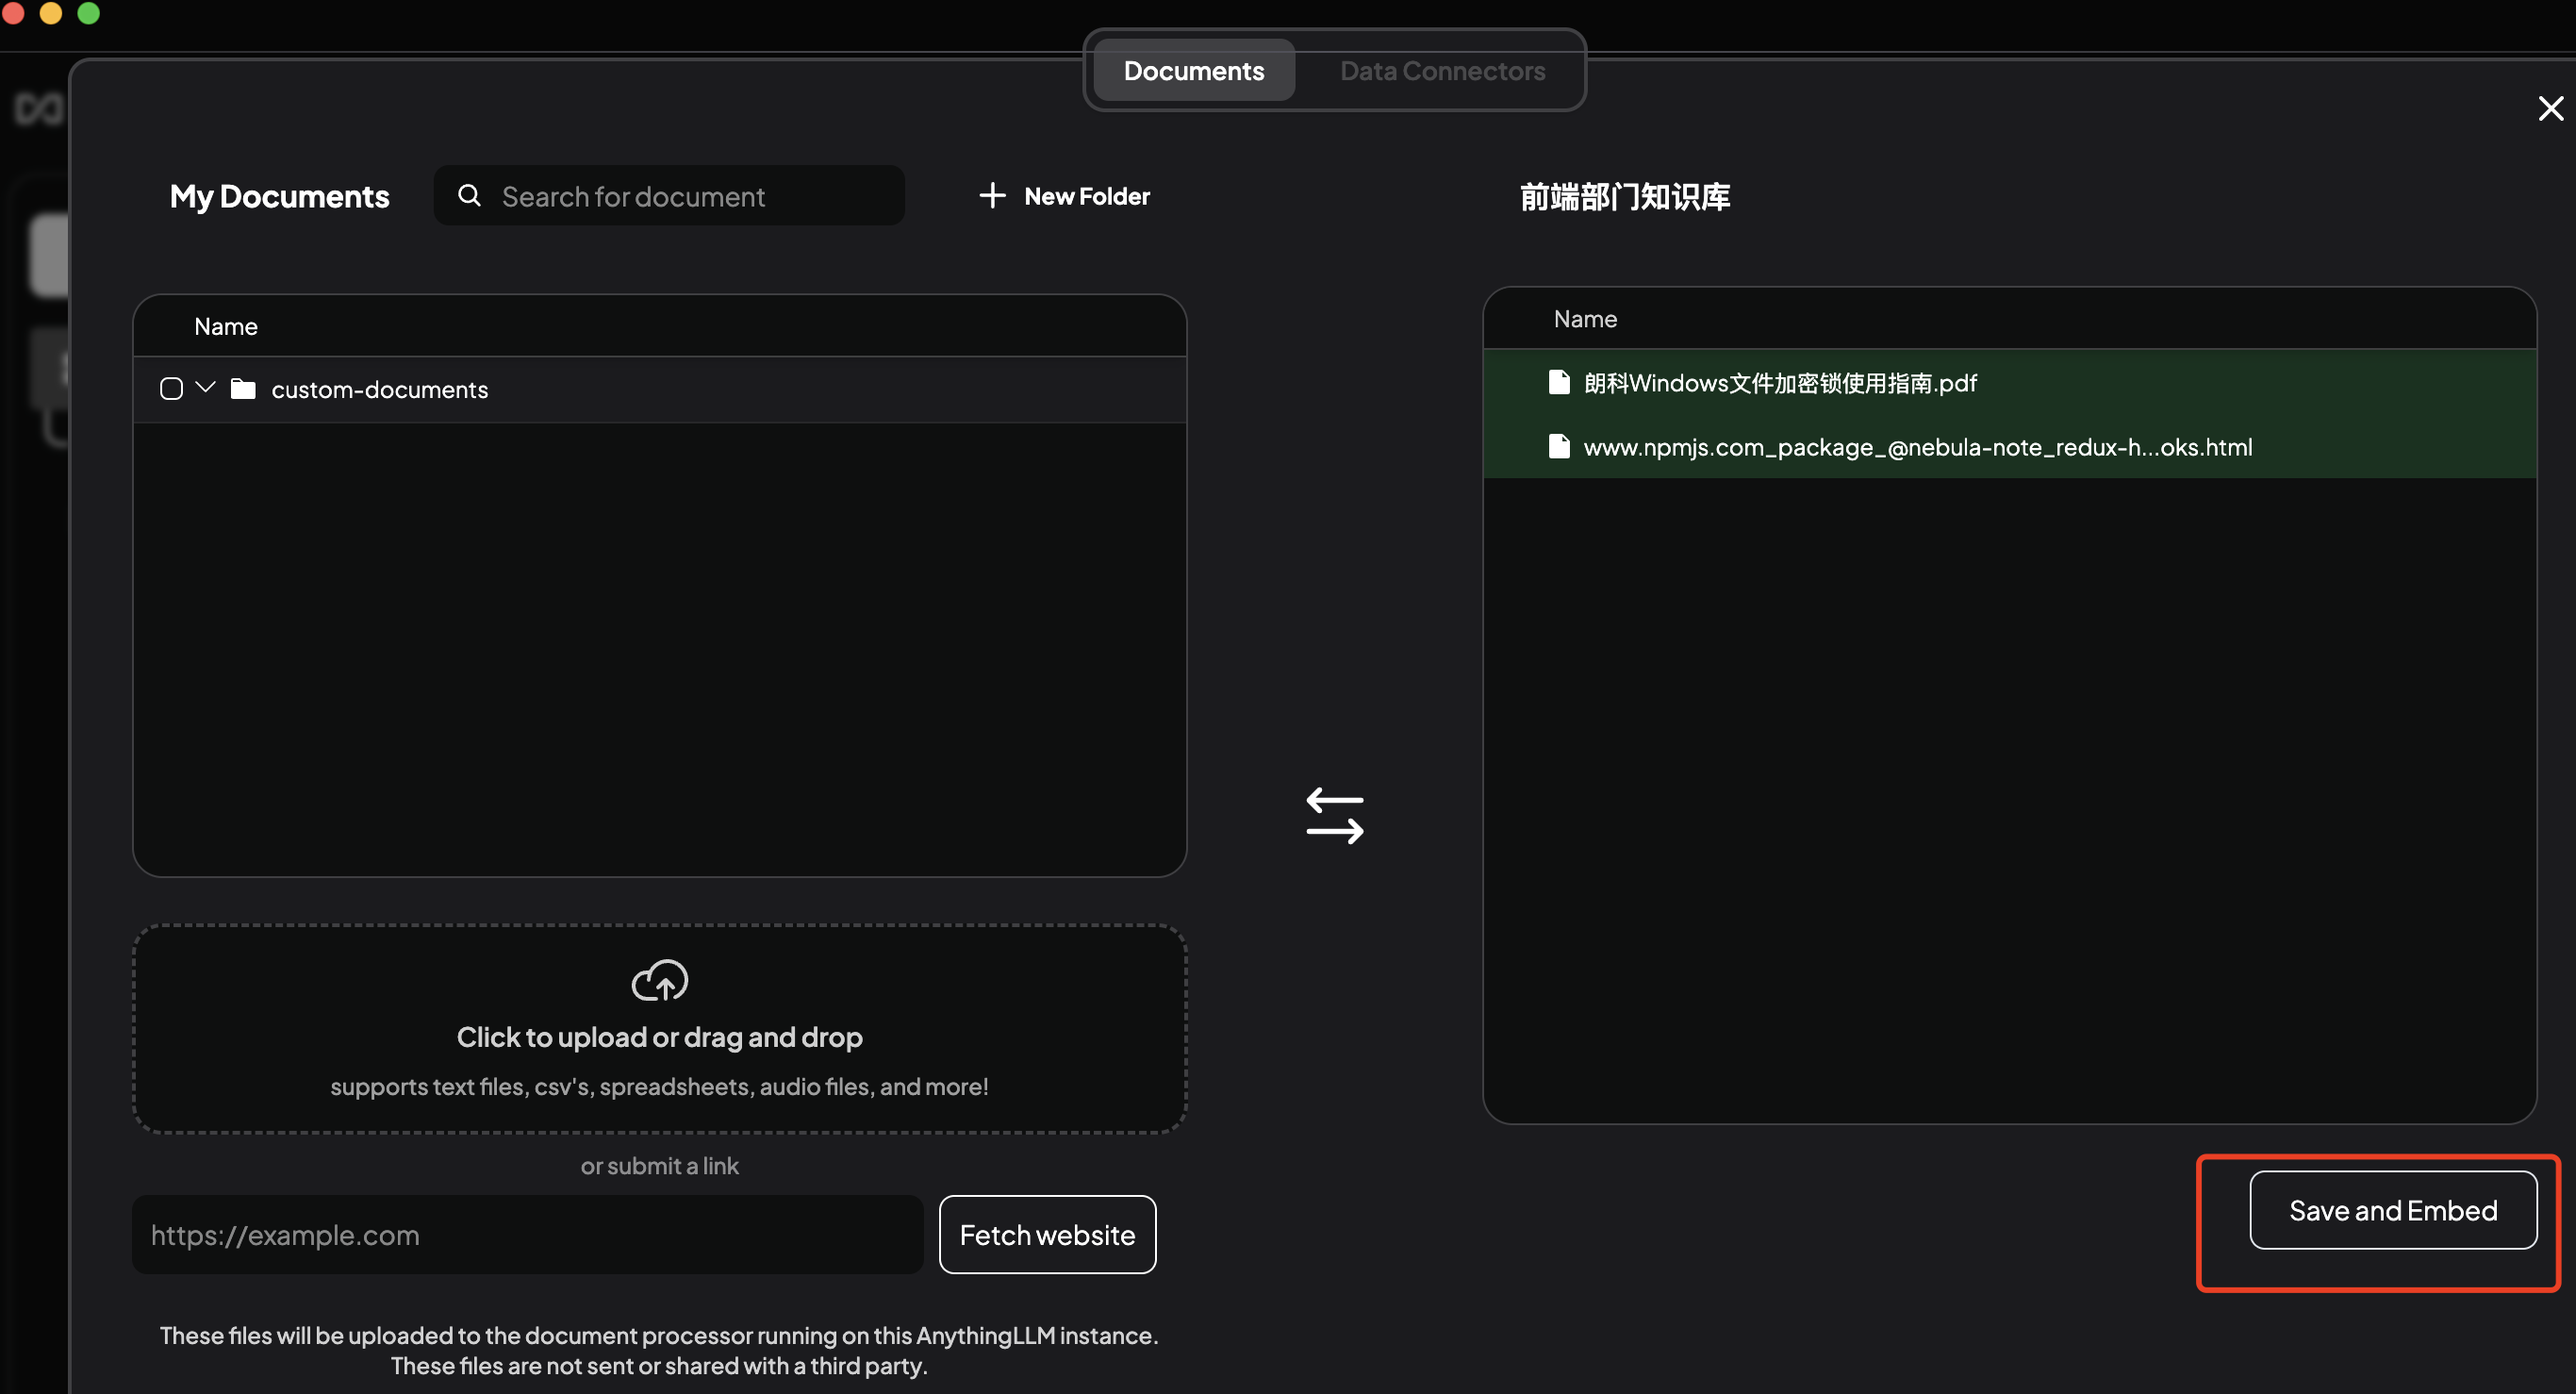Select the 朗科Windows文件加密锁使用指南.pdf row

coord(2009,383)
